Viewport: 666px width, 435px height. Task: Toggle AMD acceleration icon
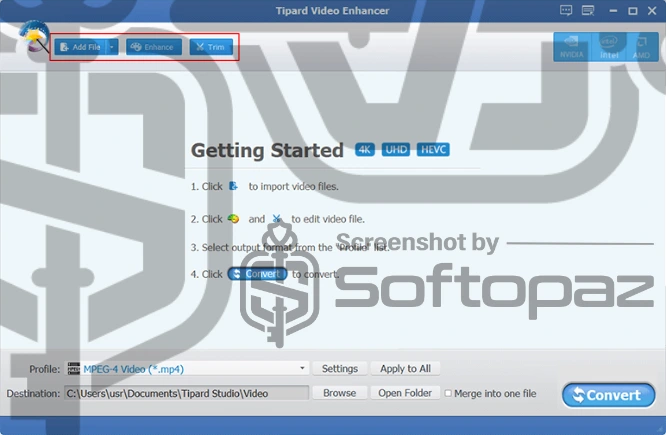pyautogui.click(x=641, y=47)
